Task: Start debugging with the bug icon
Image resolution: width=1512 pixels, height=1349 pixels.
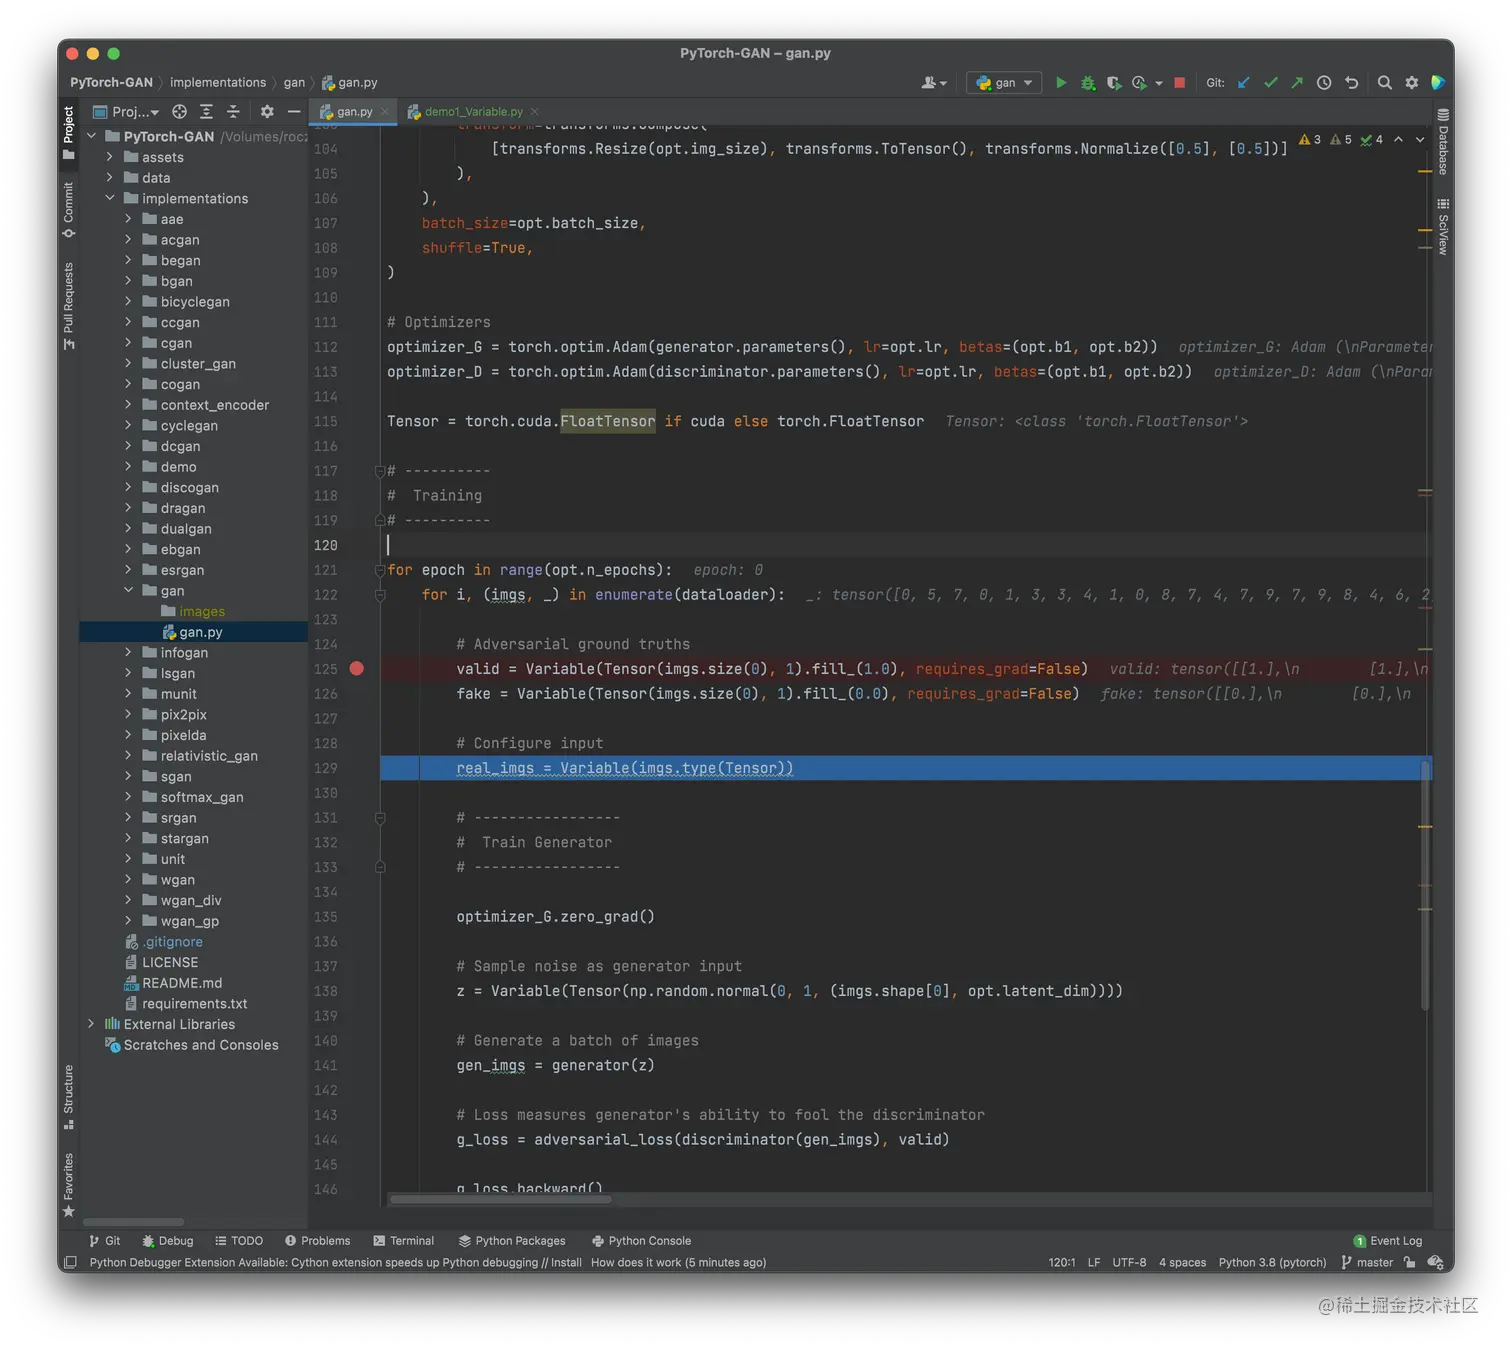Action: (1088, 83)
